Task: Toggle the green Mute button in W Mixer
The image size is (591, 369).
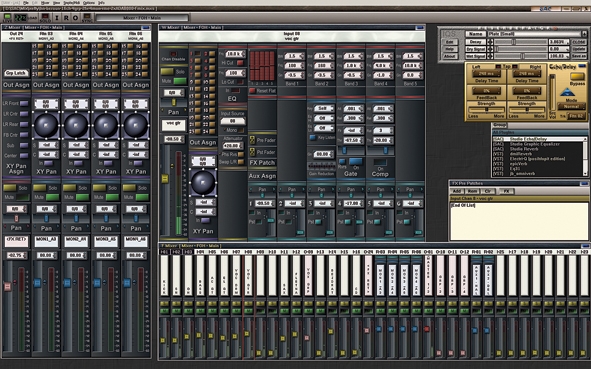Action: (180, 81)
